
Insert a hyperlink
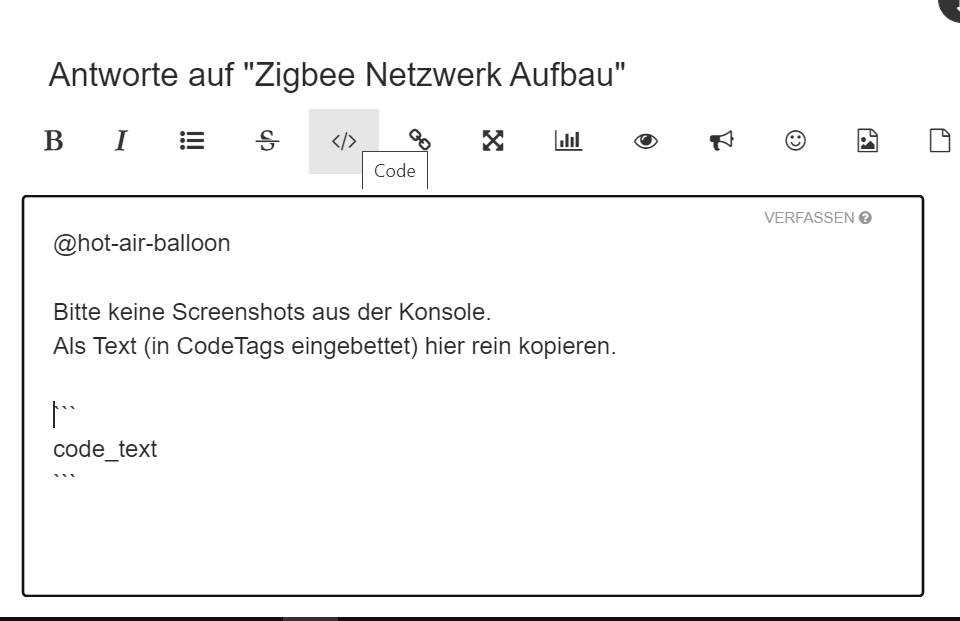tap(419, 140)
